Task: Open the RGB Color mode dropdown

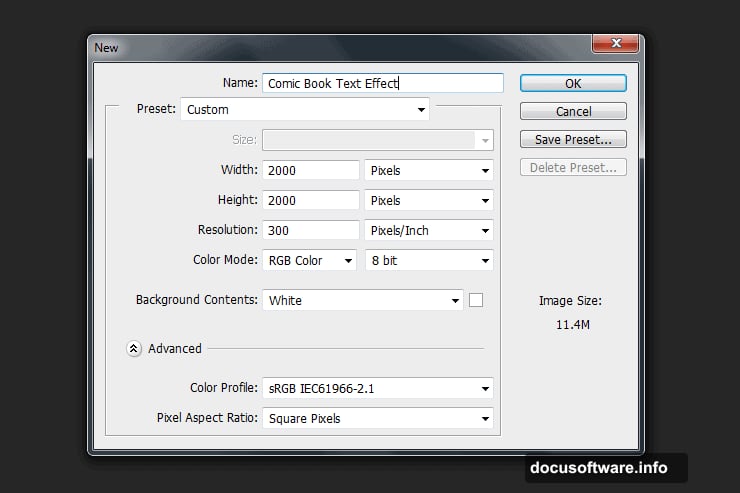Action: (x=309, y=261)
